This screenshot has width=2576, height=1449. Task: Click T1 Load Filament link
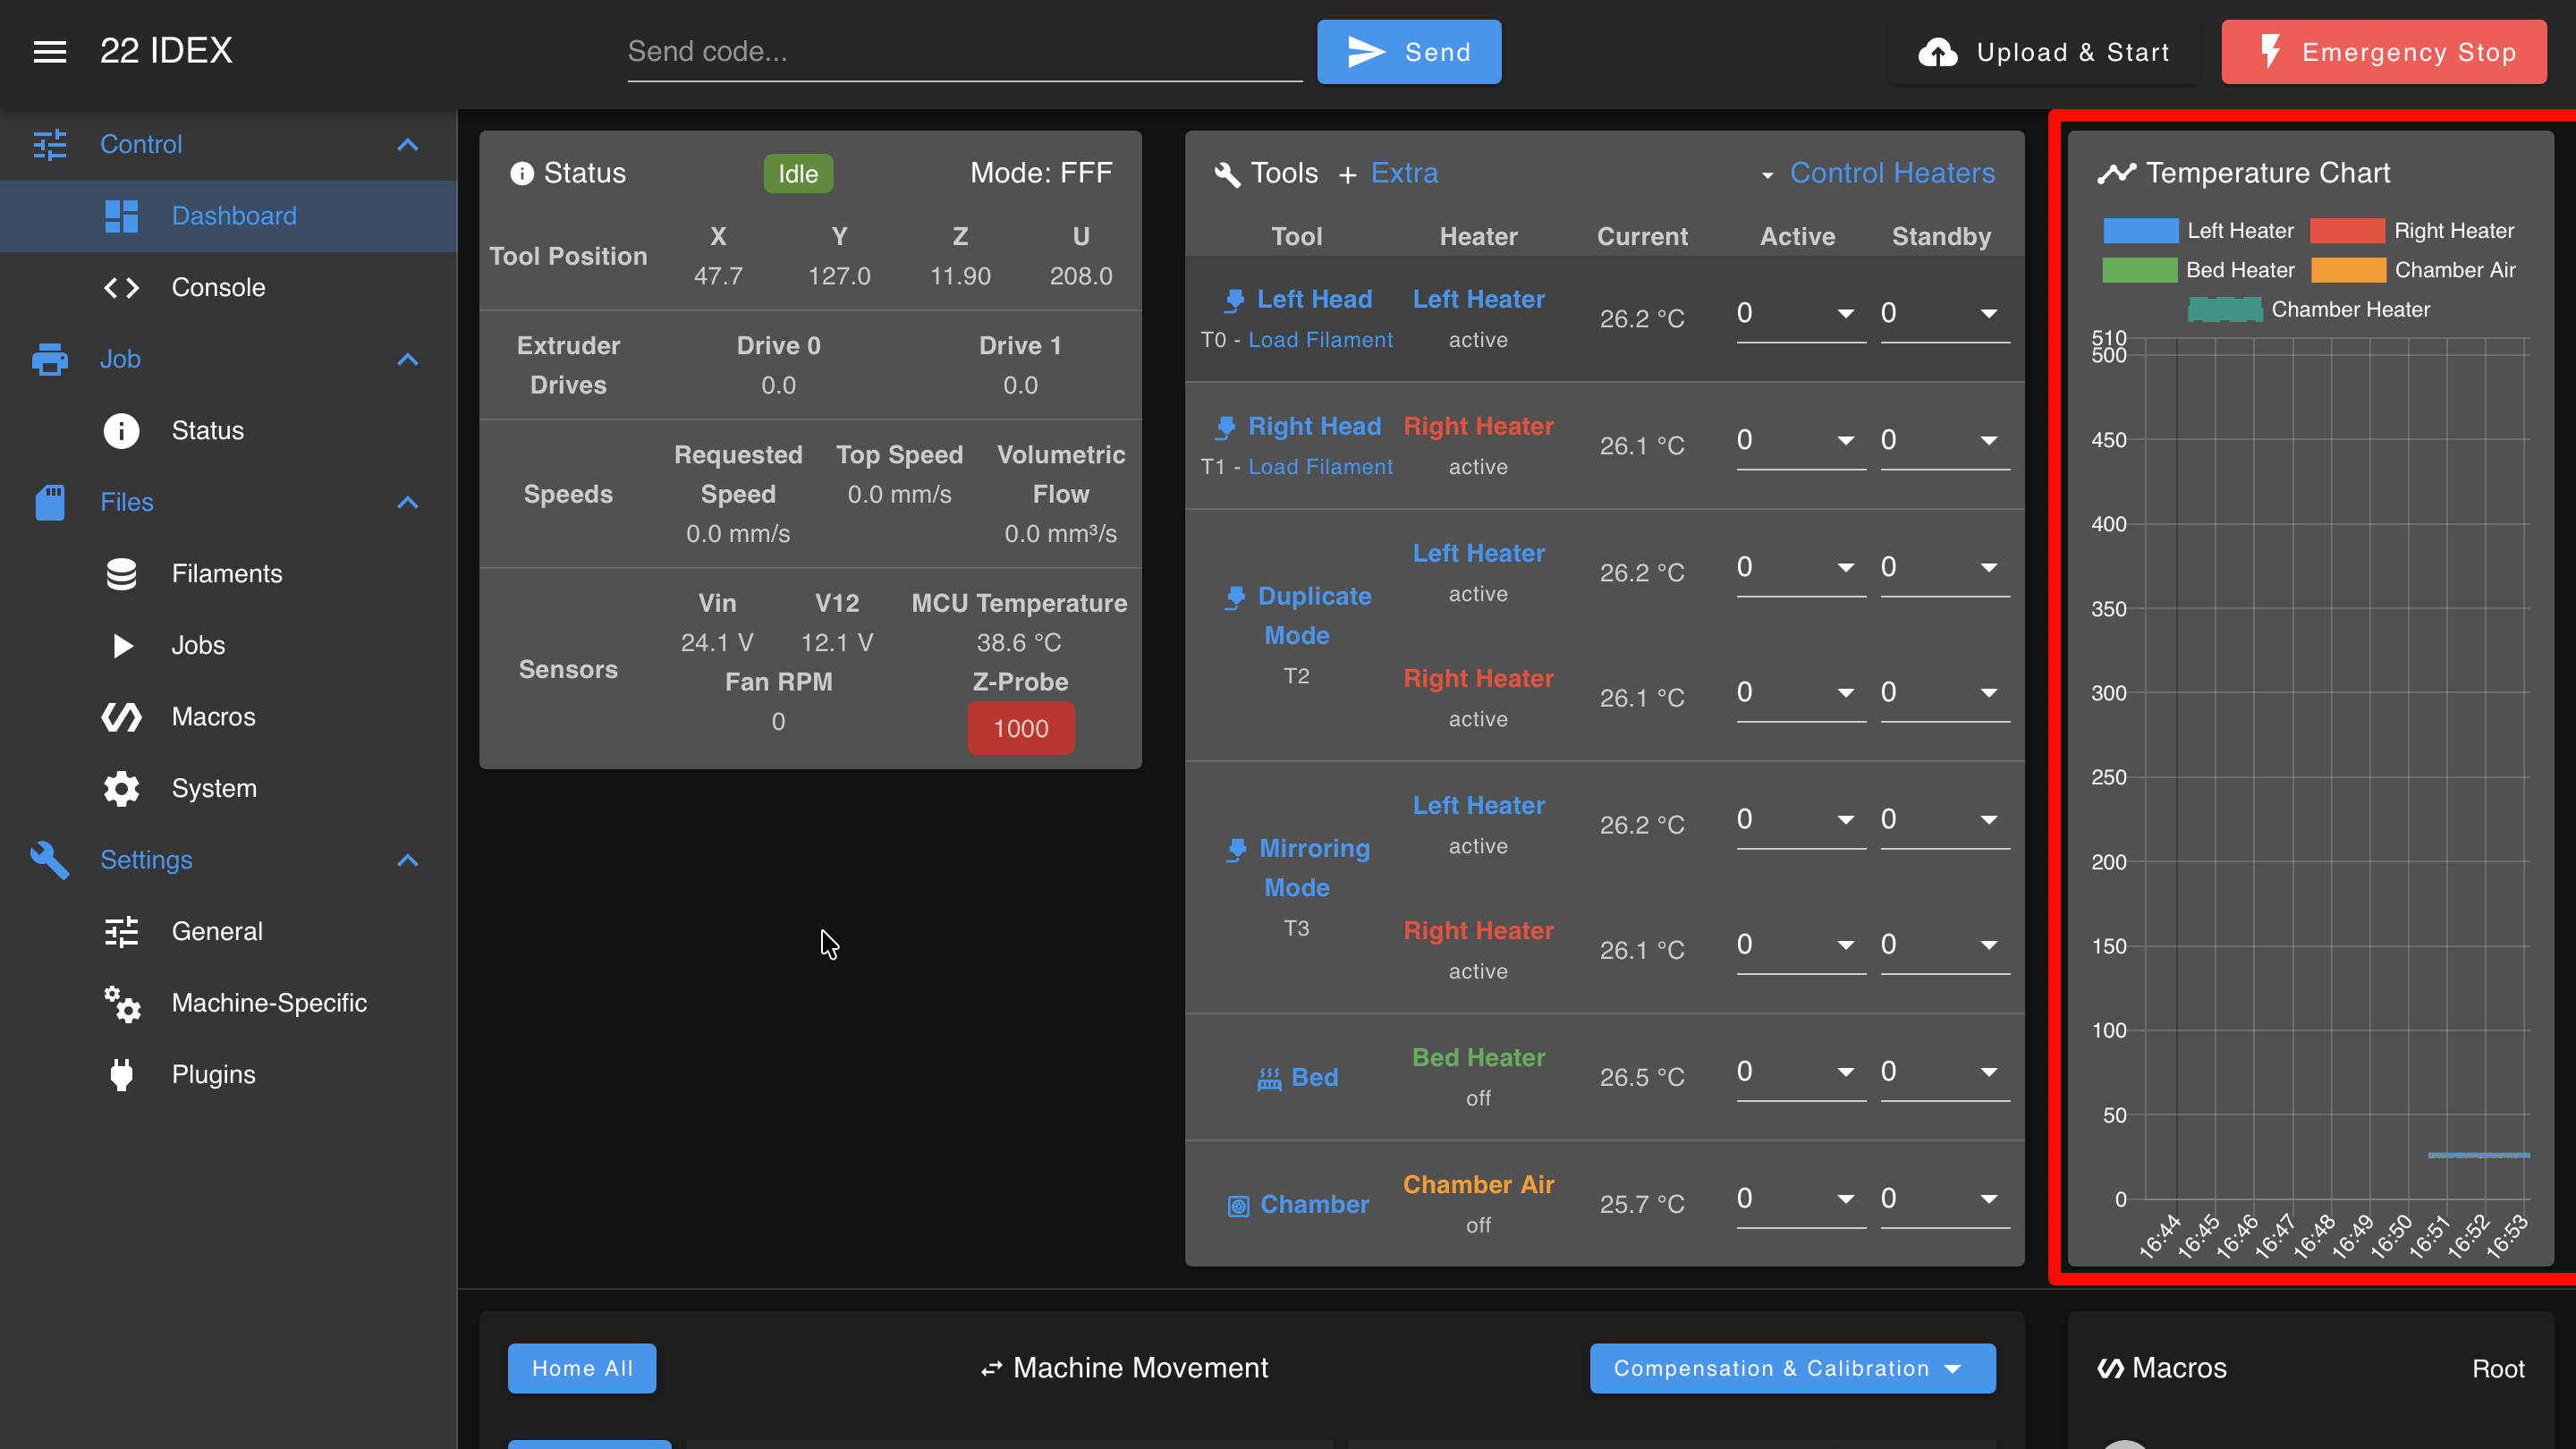click(1320, 467)
